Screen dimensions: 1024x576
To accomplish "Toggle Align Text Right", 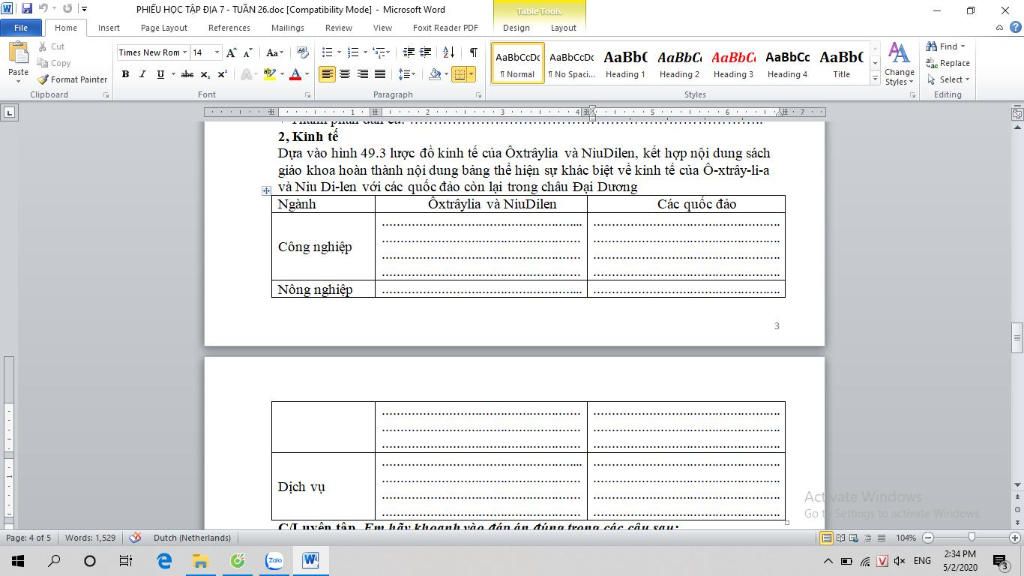I will click(362, 74).
